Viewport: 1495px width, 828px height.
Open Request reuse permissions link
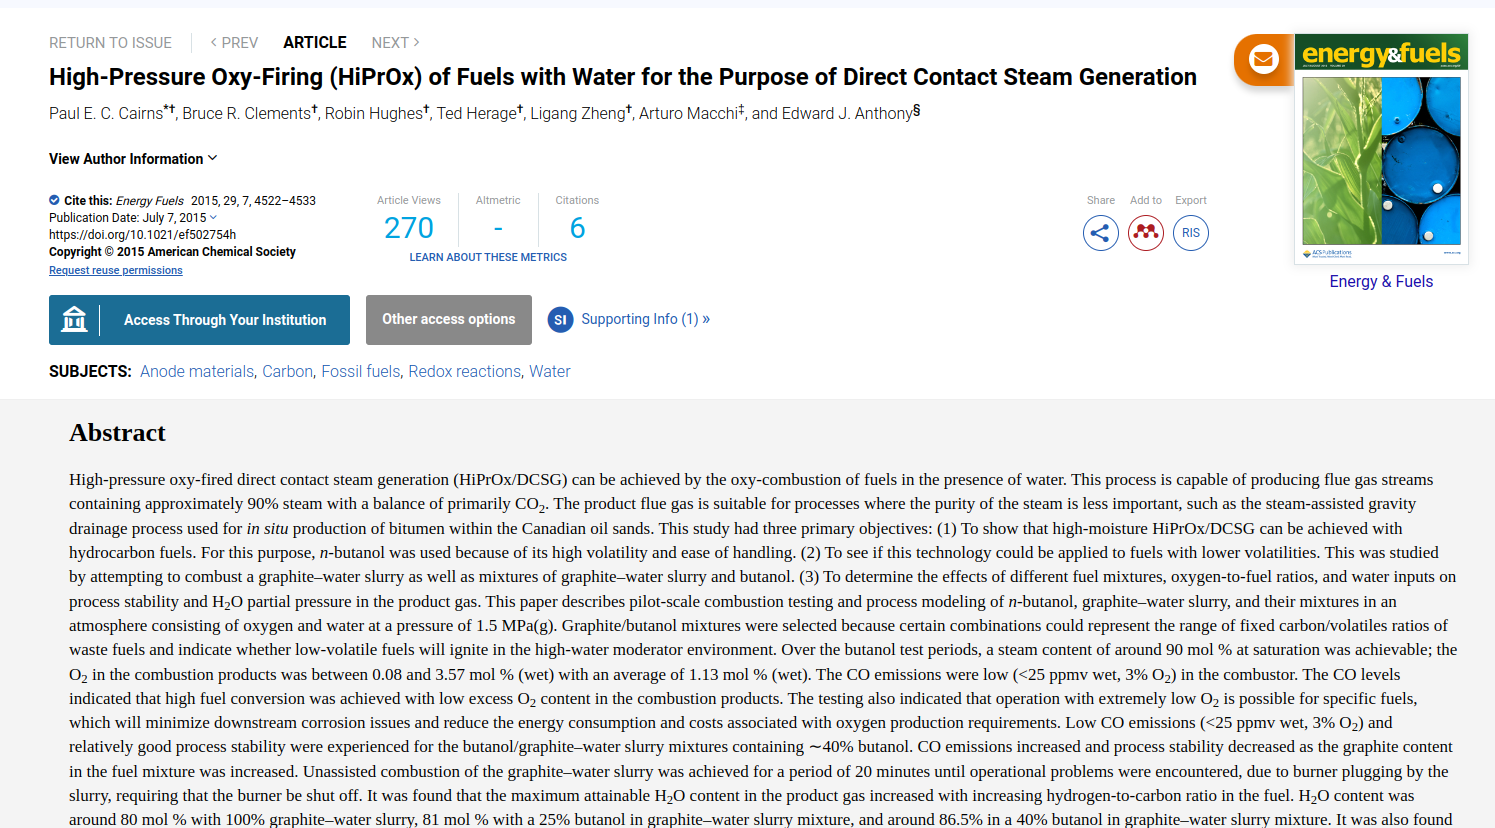click(x=116, y=270)
